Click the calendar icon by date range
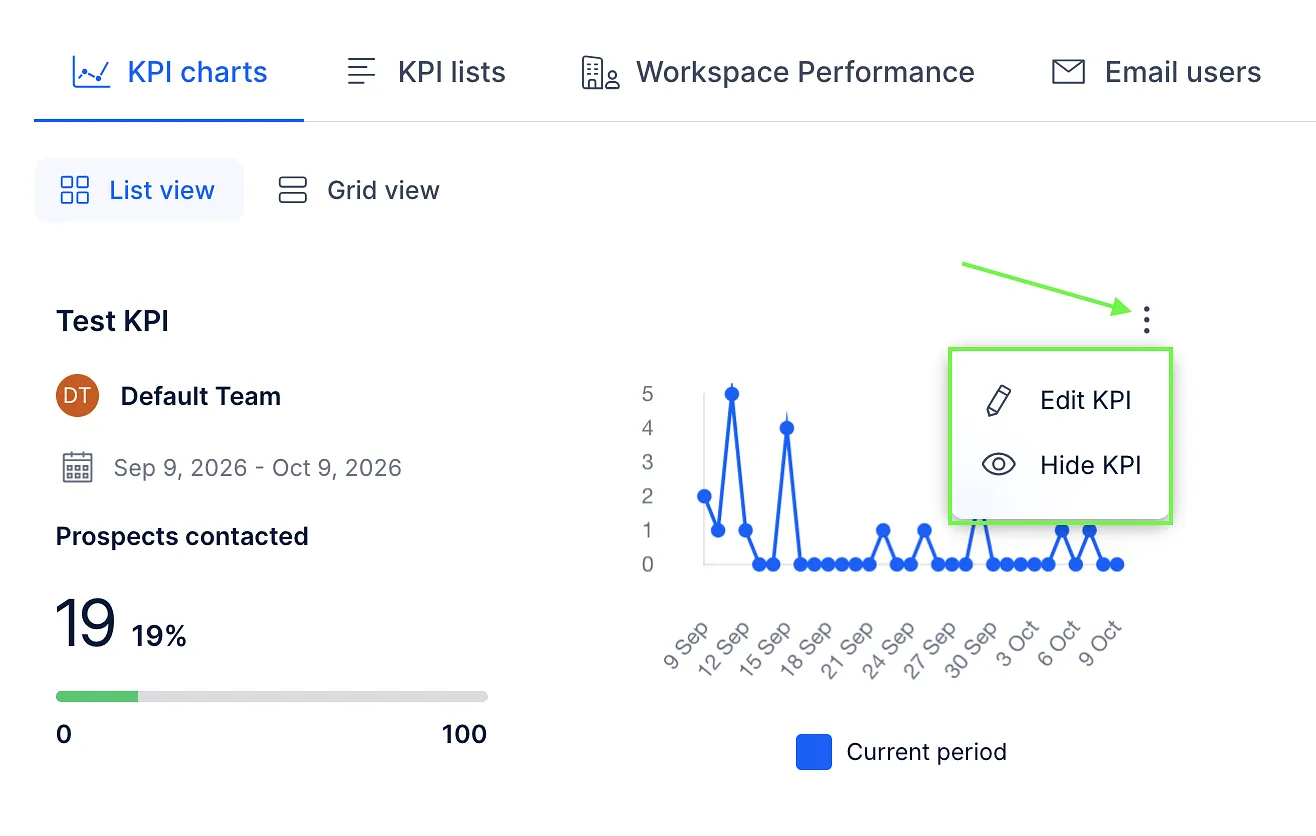This screenshot has width=1316, height=836. point(78,467)
